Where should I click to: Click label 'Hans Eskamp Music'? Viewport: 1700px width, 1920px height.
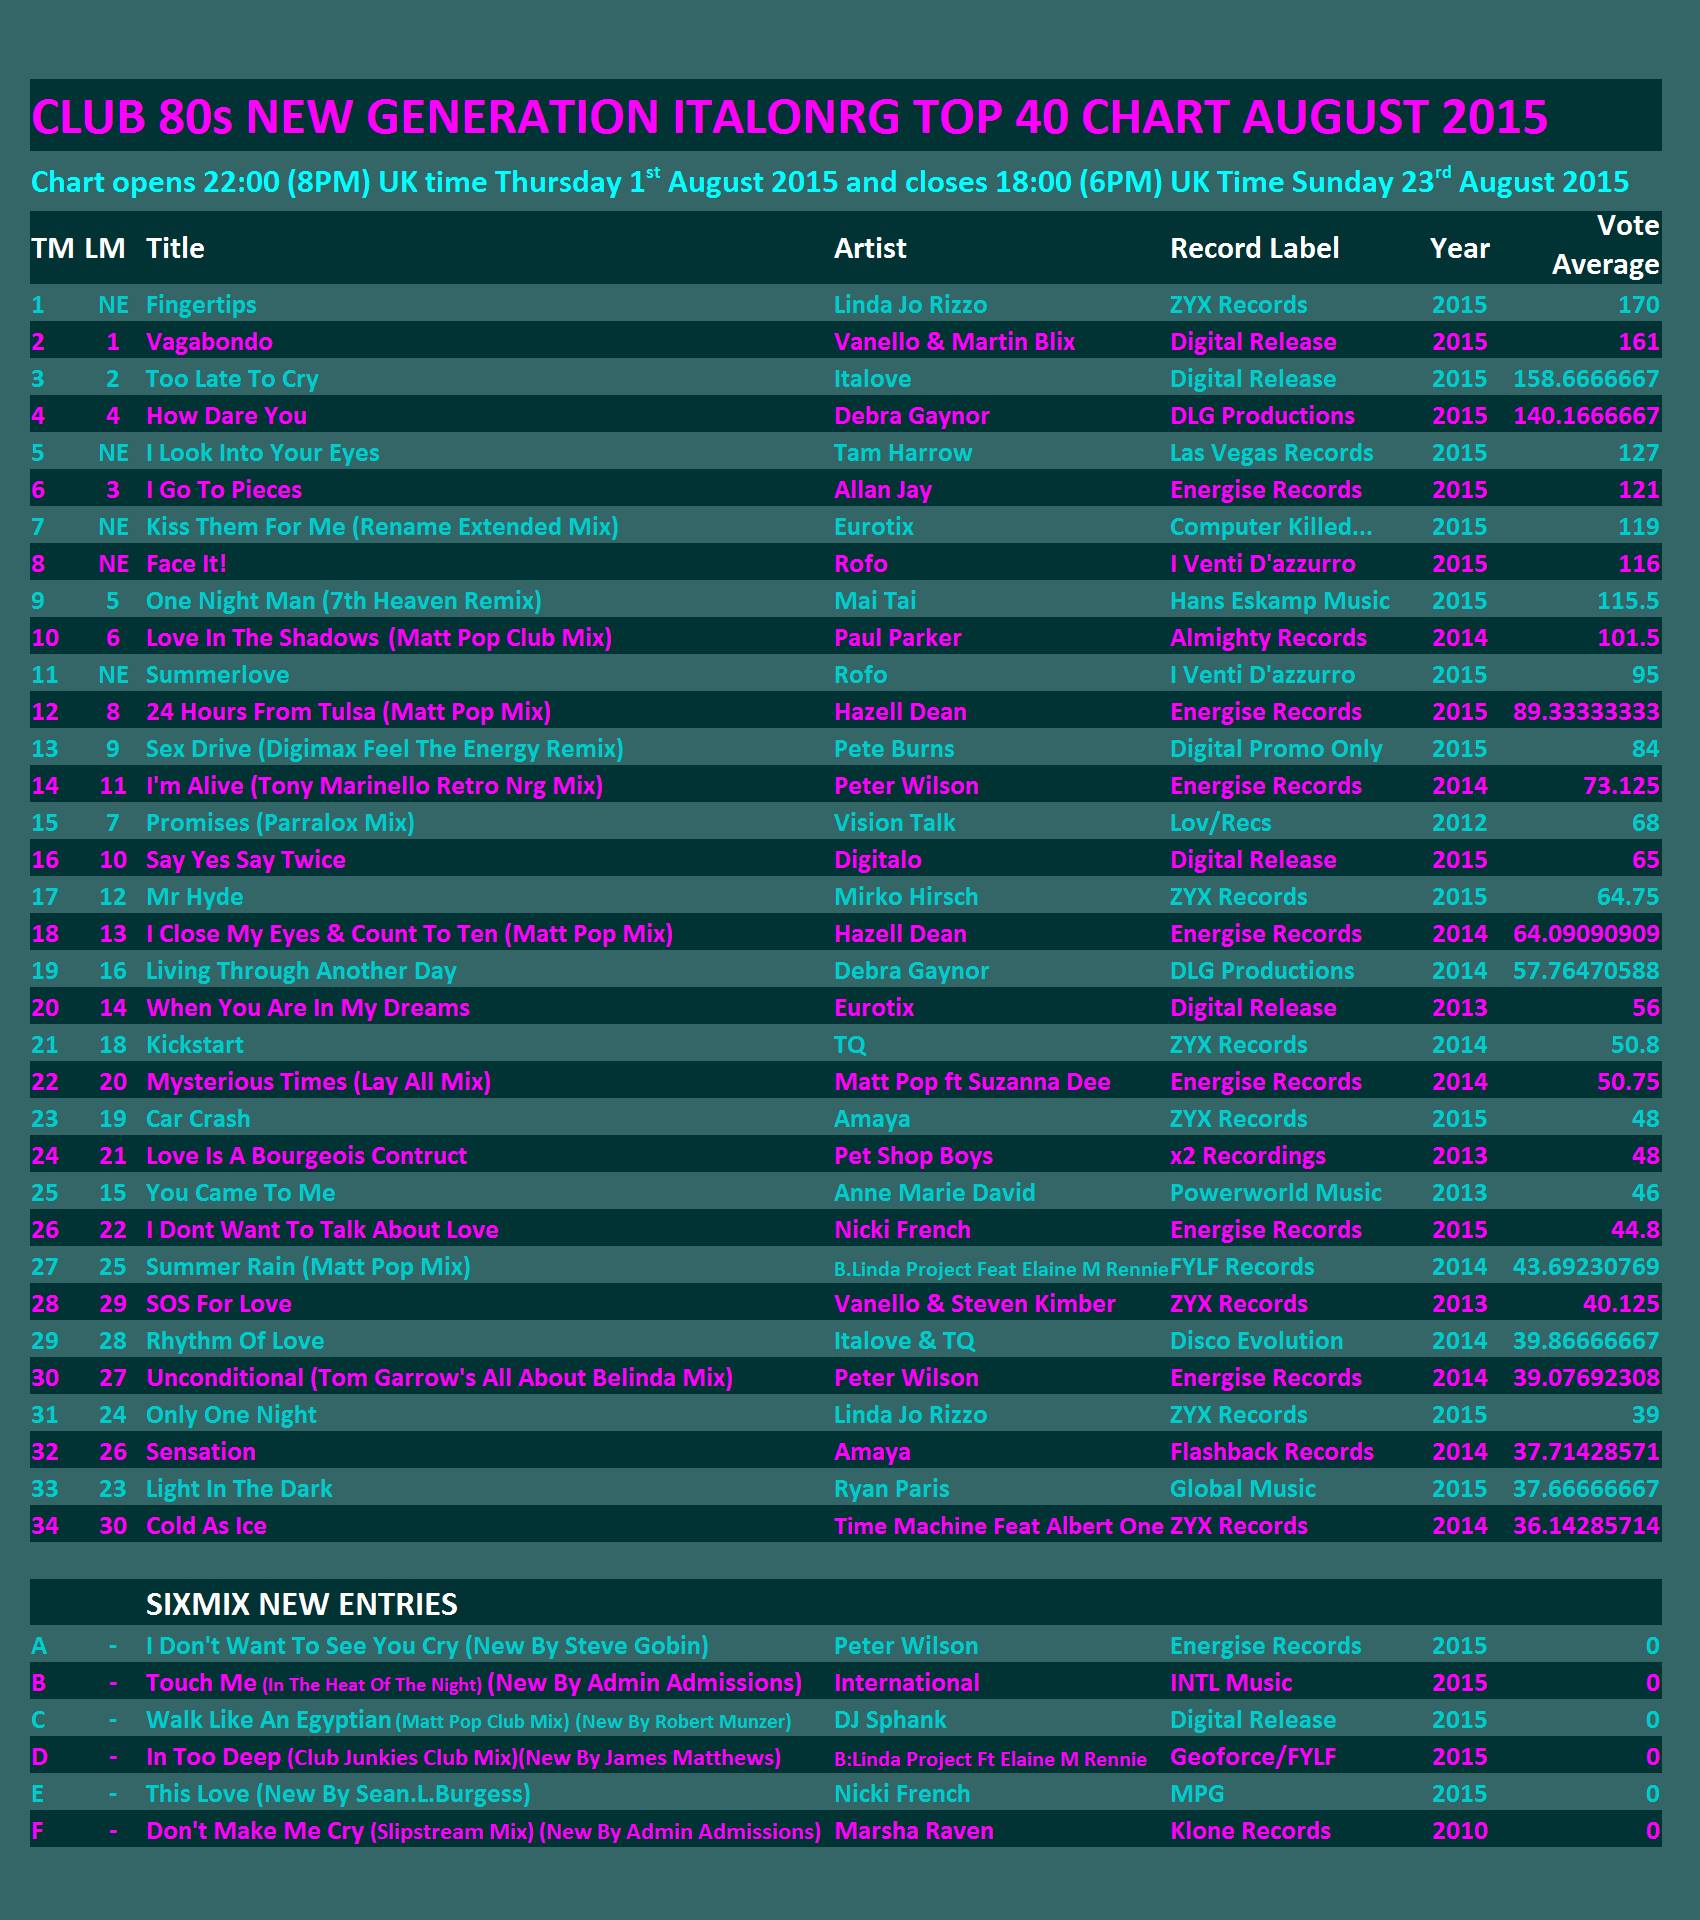1280,601
